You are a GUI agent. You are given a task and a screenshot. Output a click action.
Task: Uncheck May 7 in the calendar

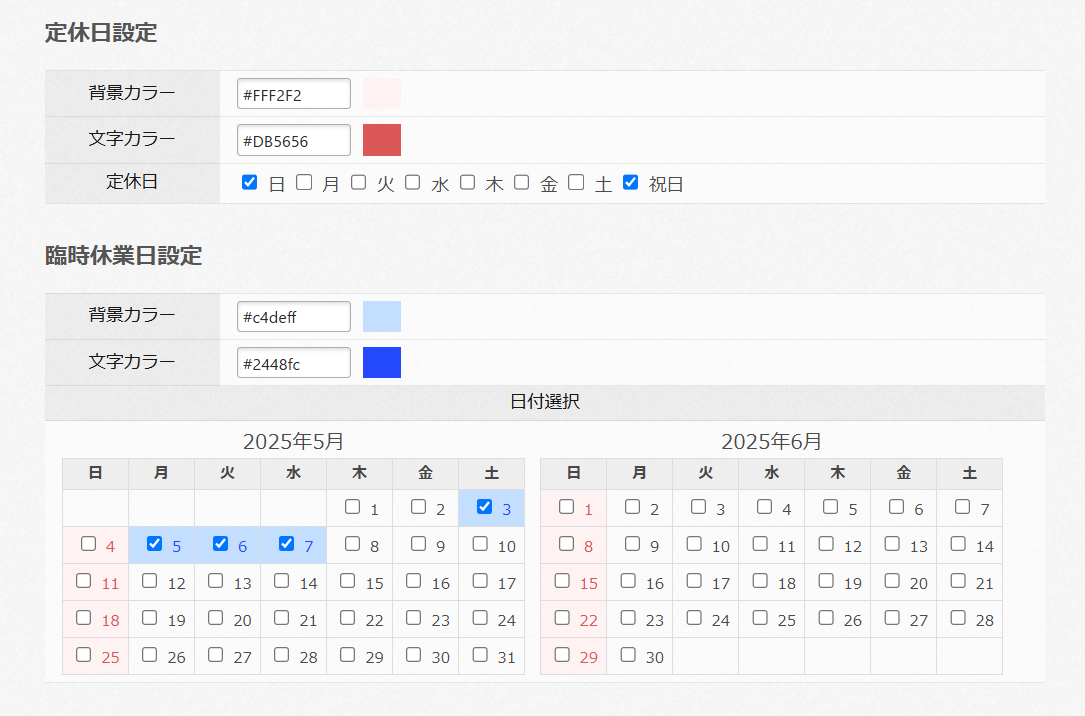(x=286, y=544)
